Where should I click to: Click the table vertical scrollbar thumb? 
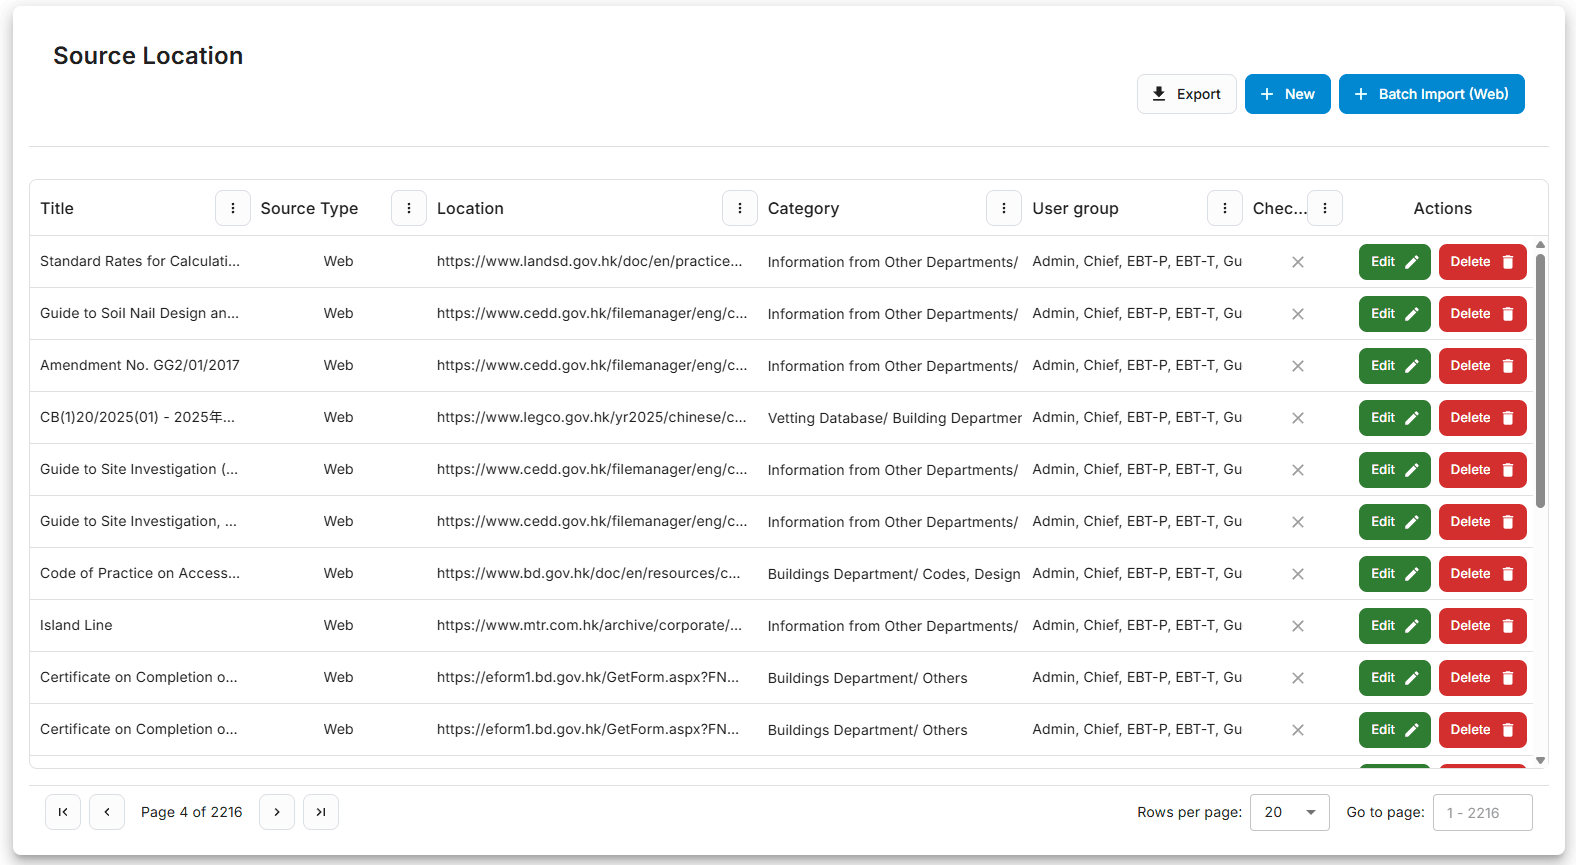[1540, 381]
